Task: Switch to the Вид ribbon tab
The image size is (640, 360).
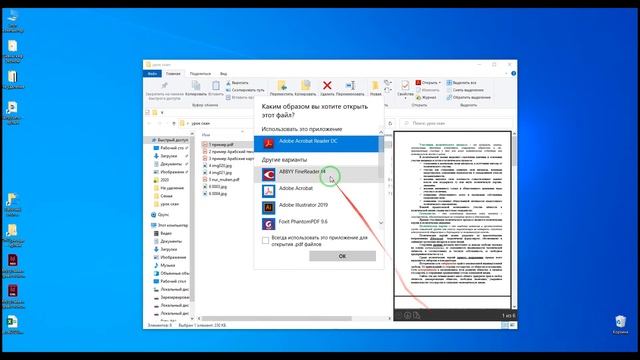Action: pyautogui.click(x=223, y=73)
